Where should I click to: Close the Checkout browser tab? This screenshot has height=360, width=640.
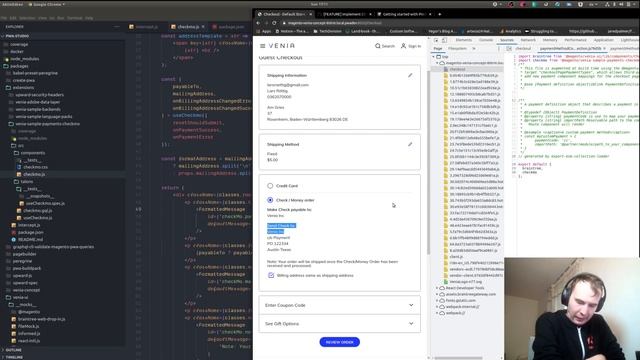coord(310,14)
